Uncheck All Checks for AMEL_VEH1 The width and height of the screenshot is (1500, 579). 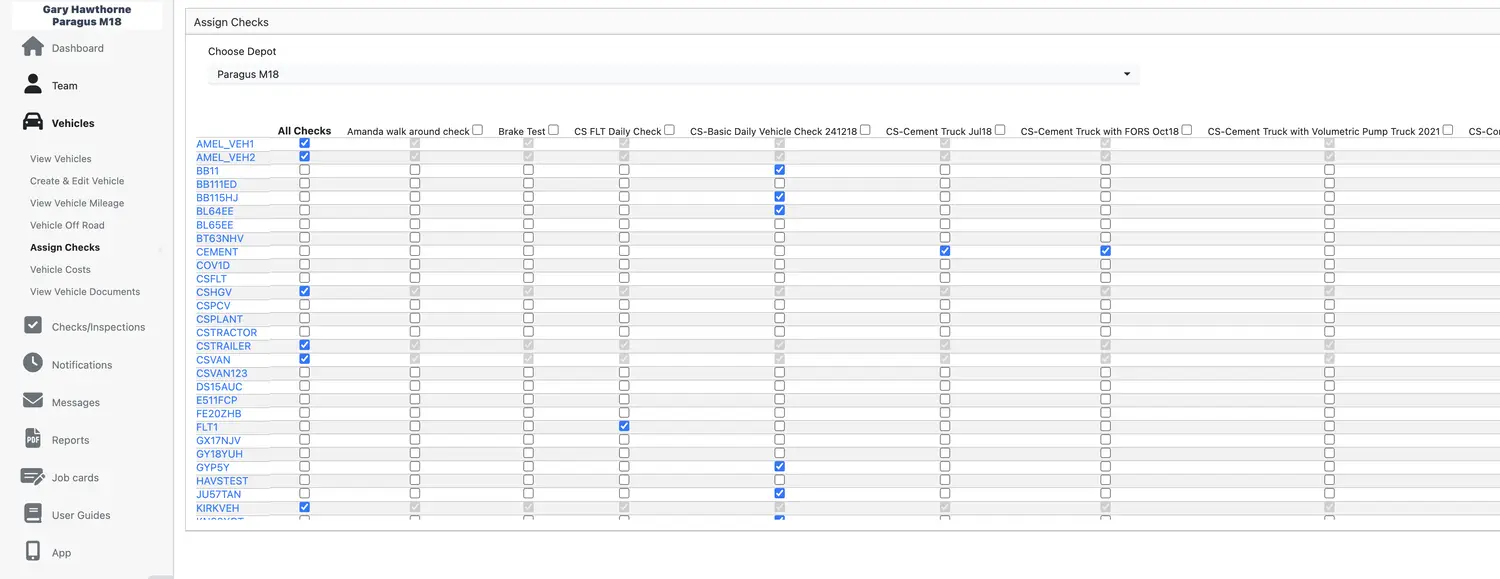pyautogui.click(x=305, y=143)
